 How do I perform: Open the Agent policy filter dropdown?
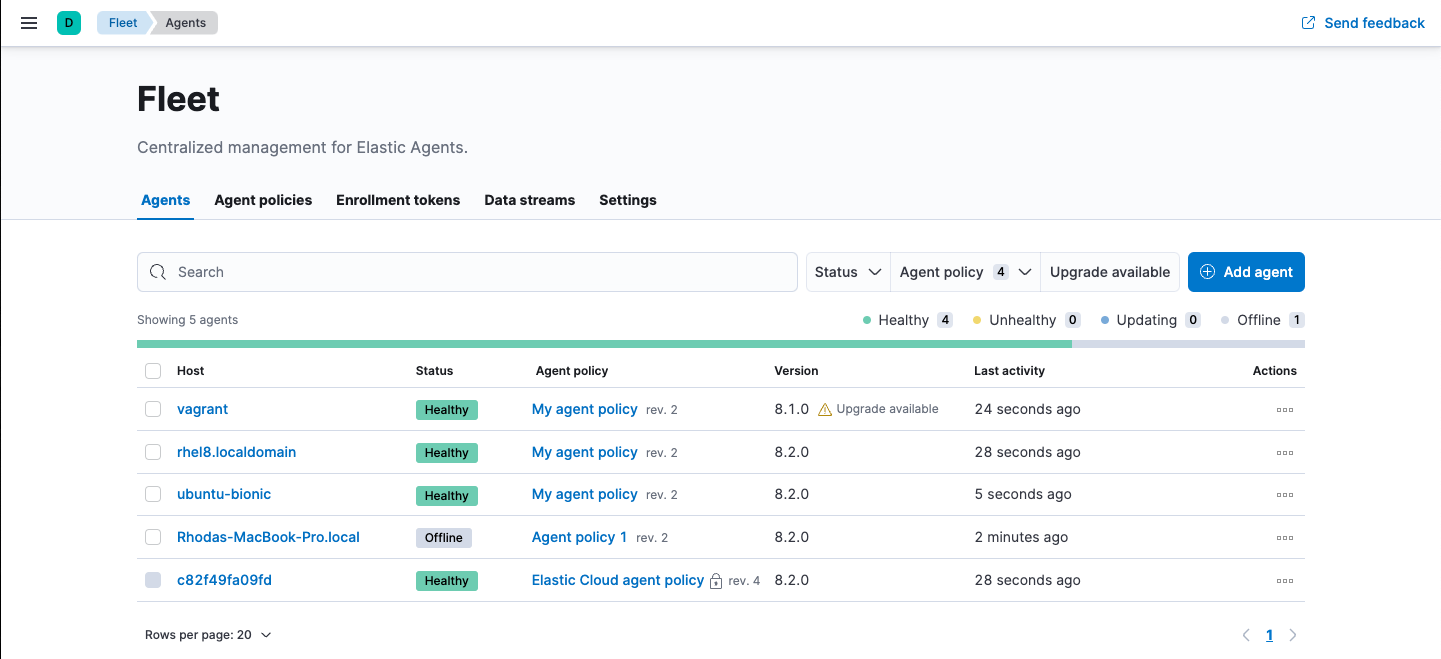click(x=965, y=272)
